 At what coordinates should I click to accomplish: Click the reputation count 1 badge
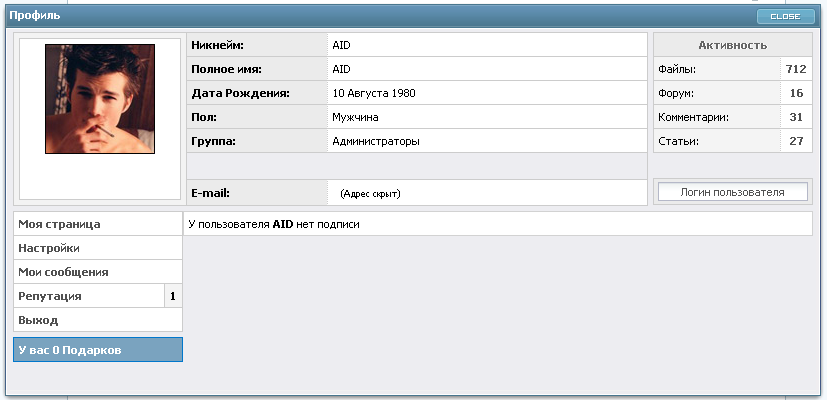(173, 296)
